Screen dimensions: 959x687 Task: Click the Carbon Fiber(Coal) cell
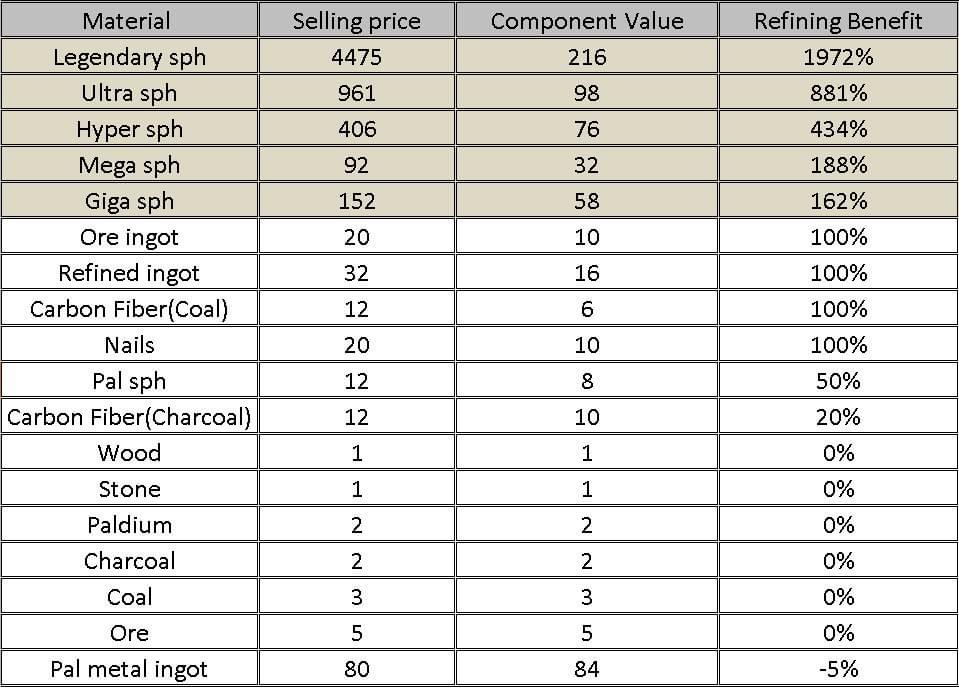[x=129, y=309]
